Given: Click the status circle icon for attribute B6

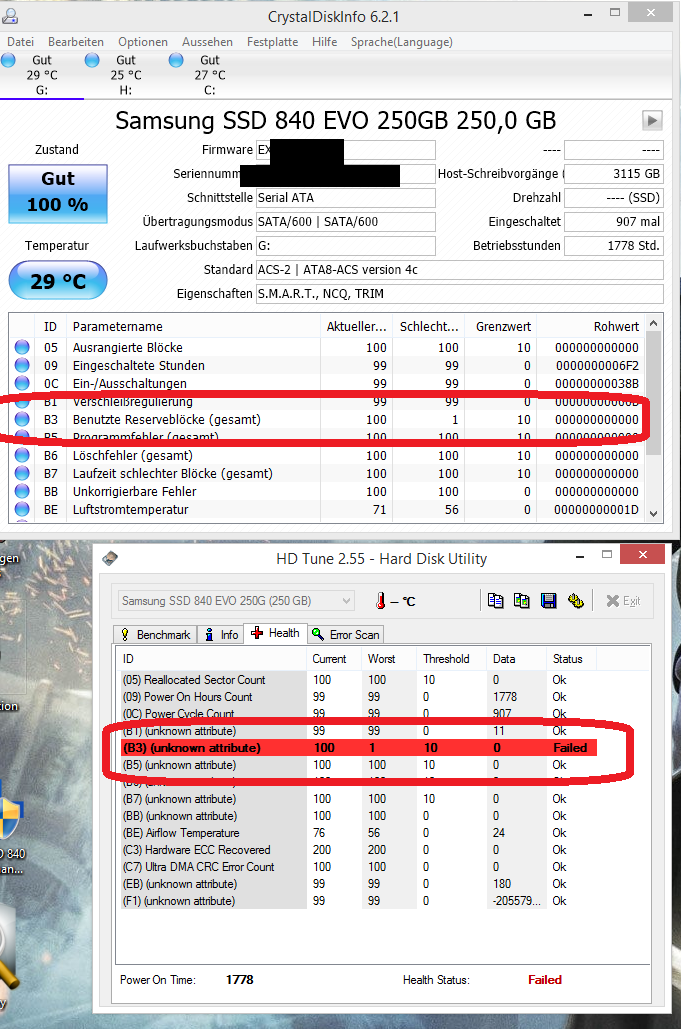Looking at the screenshot, I should click(22, 455).
